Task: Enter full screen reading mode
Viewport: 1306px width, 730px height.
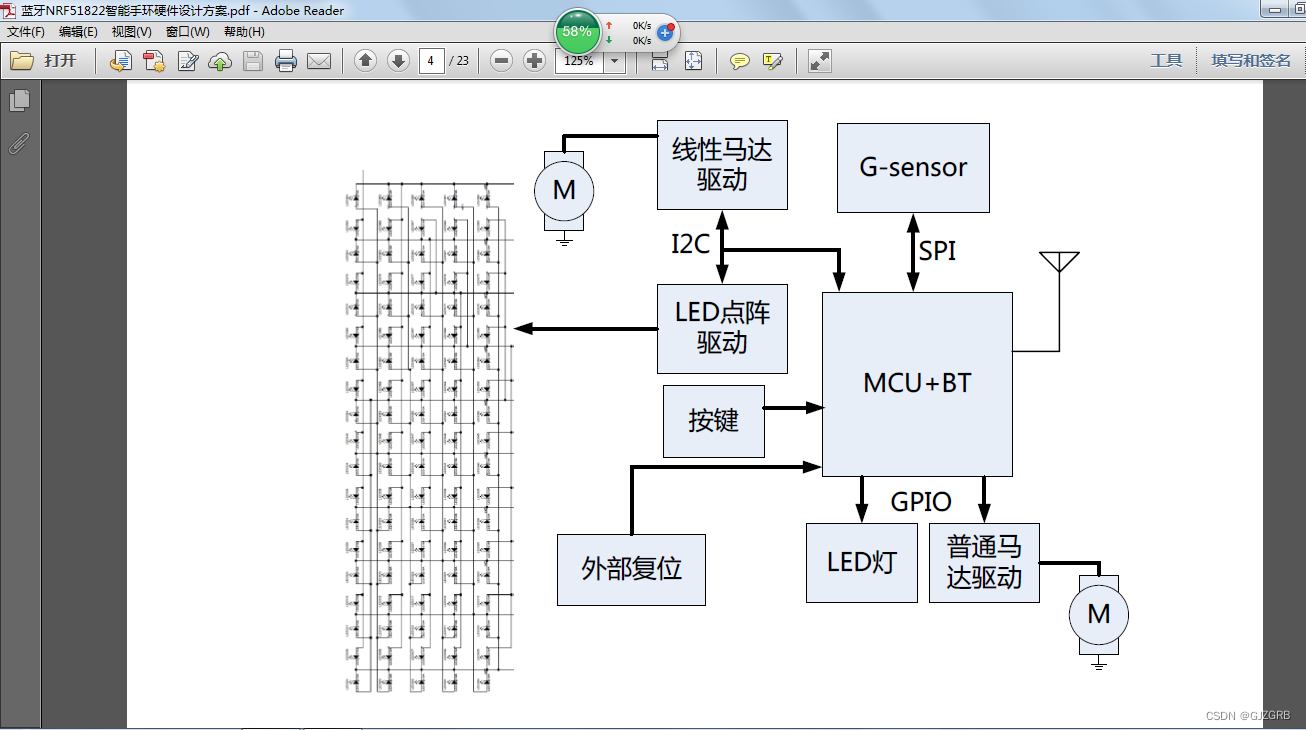Action: pyautogui.click(x=819, y=61)
